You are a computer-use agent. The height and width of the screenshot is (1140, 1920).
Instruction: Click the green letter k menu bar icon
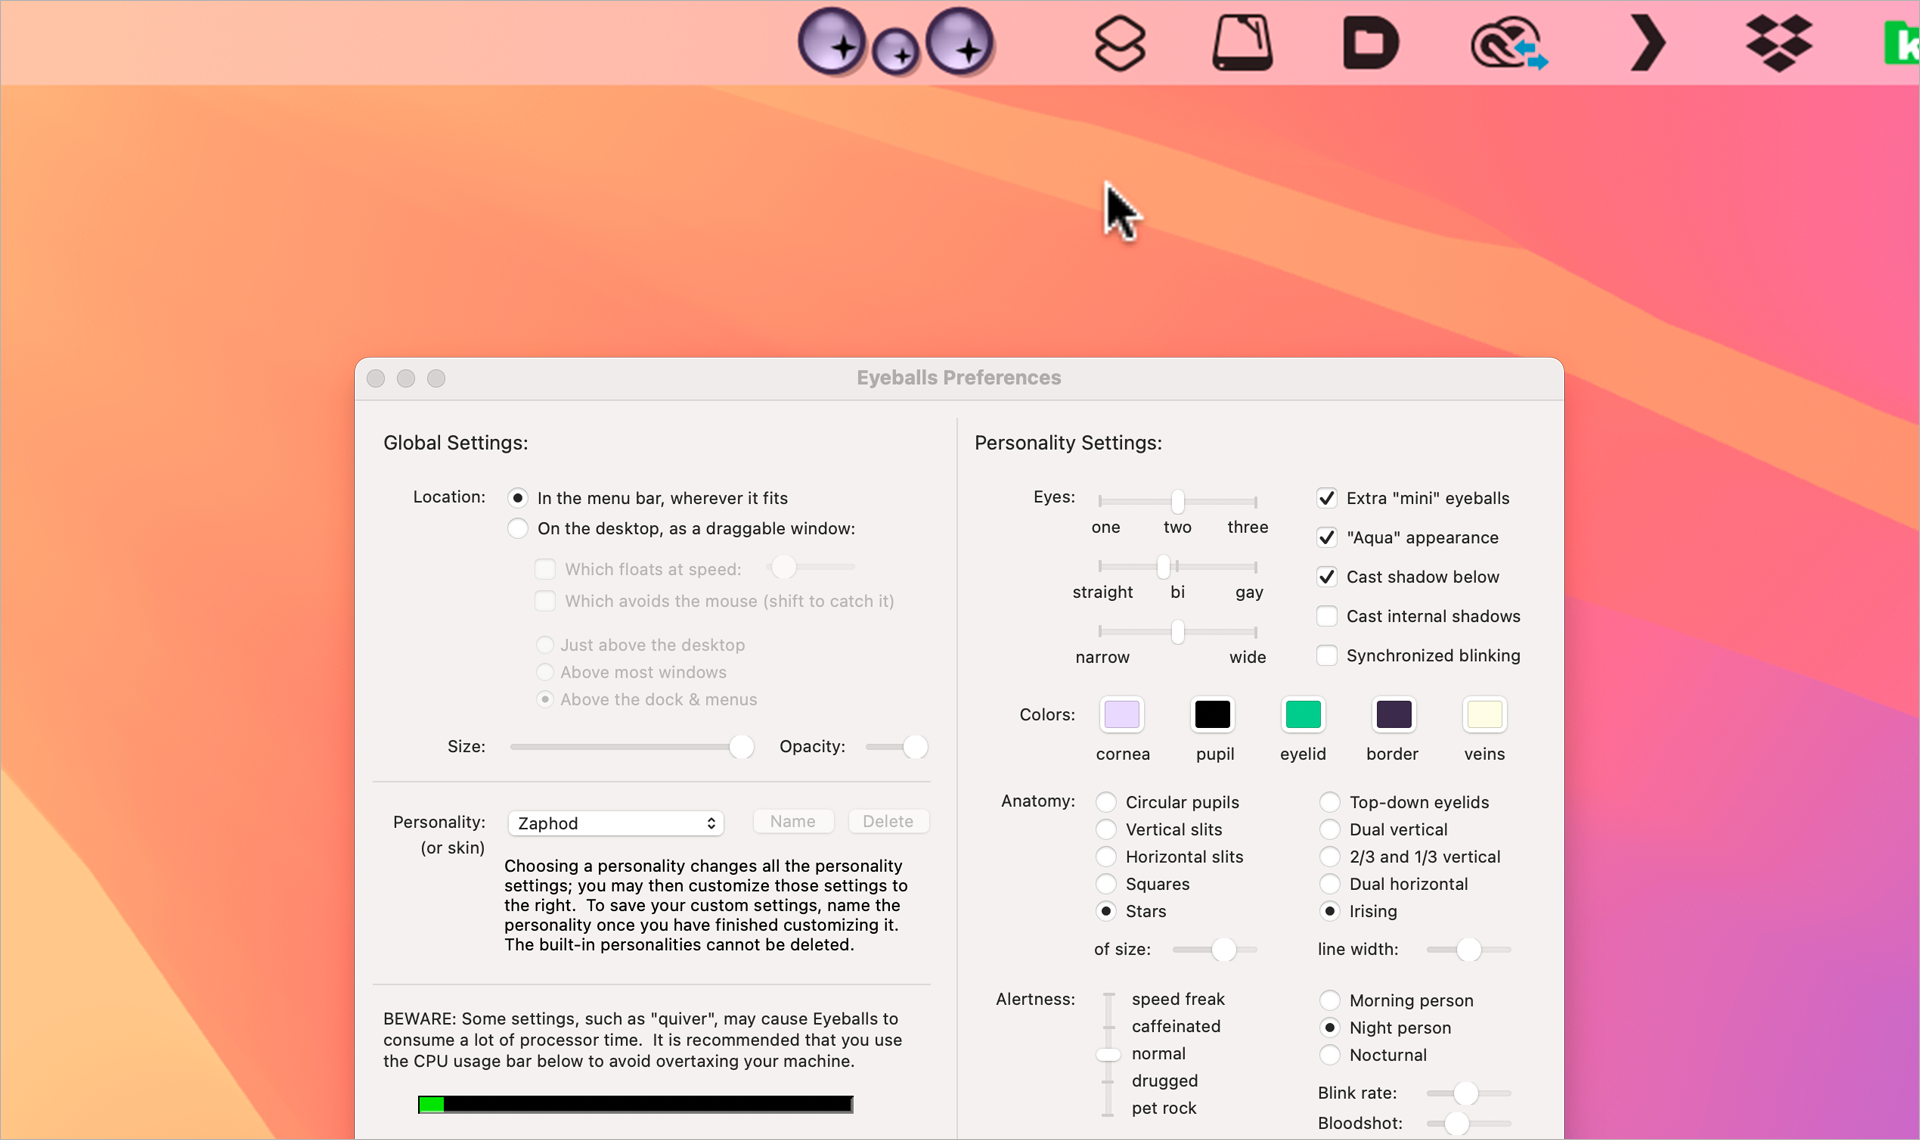click(1906, 42)
